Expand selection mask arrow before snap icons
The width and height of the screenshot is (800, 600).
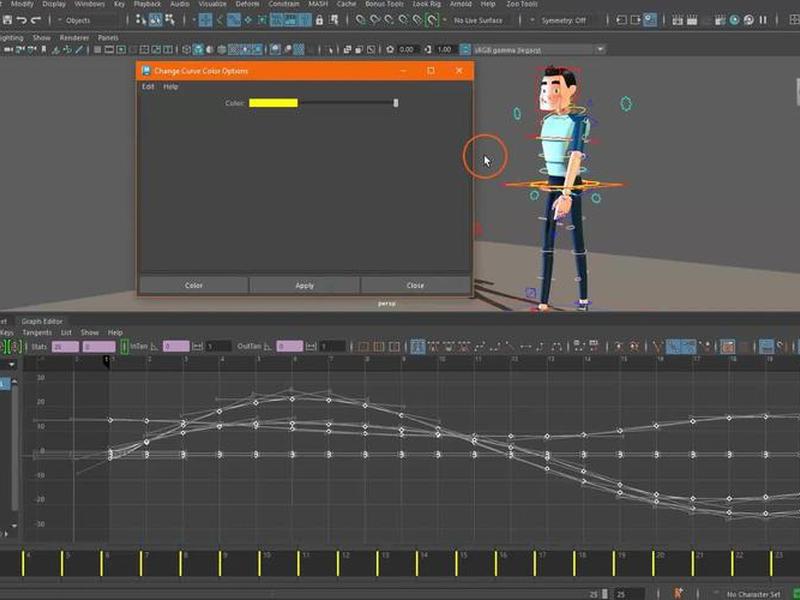(194, 20)
